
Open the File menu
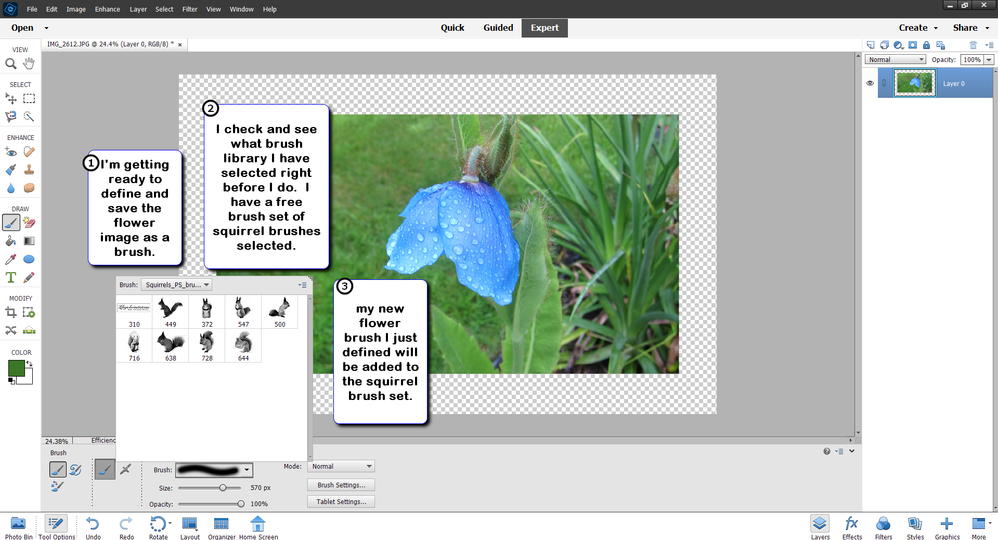coord(32,9)
